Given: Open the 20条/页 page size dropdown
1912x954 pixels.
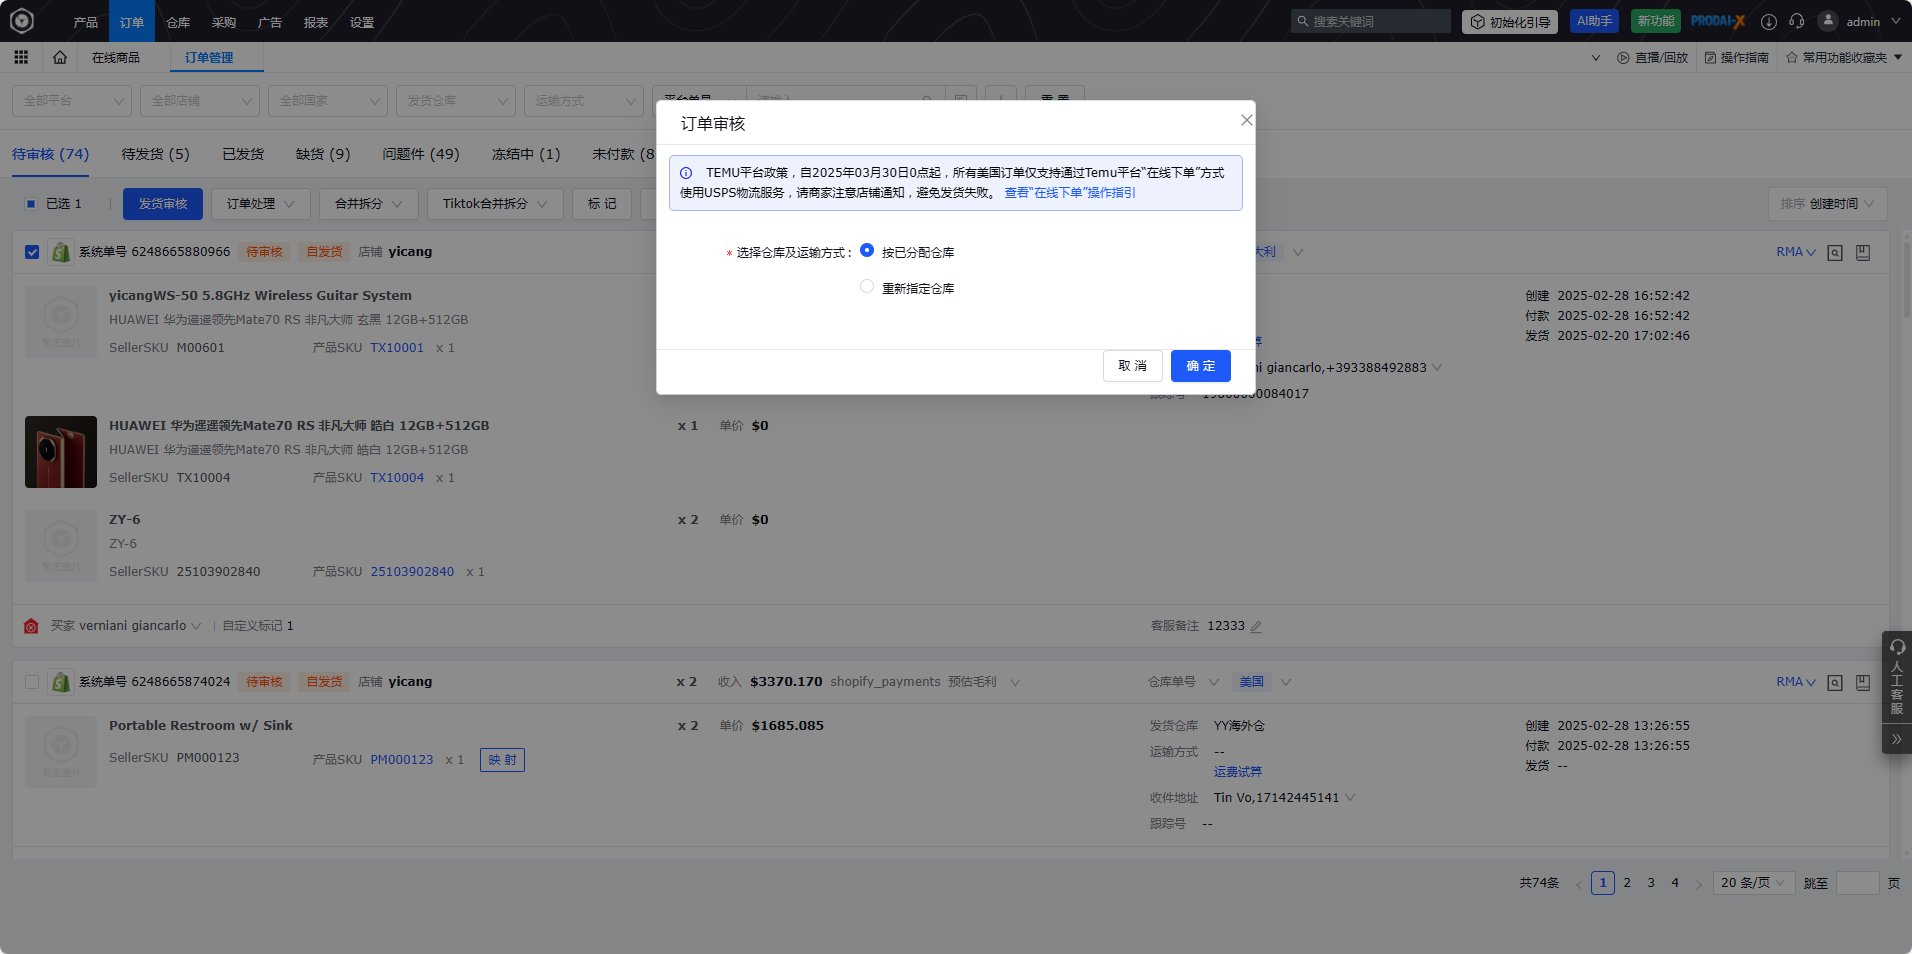Looking at the screenshot, I should [x=1751, y=883].
